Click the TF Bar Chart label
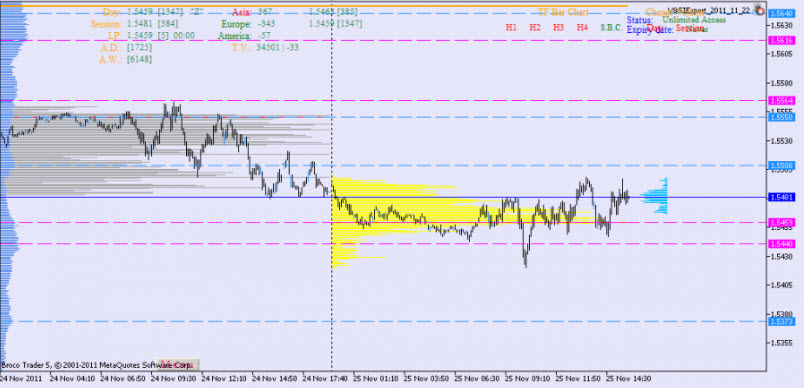Screen dimensions: 804x389 pyautogui.click(x=562, y=12)
